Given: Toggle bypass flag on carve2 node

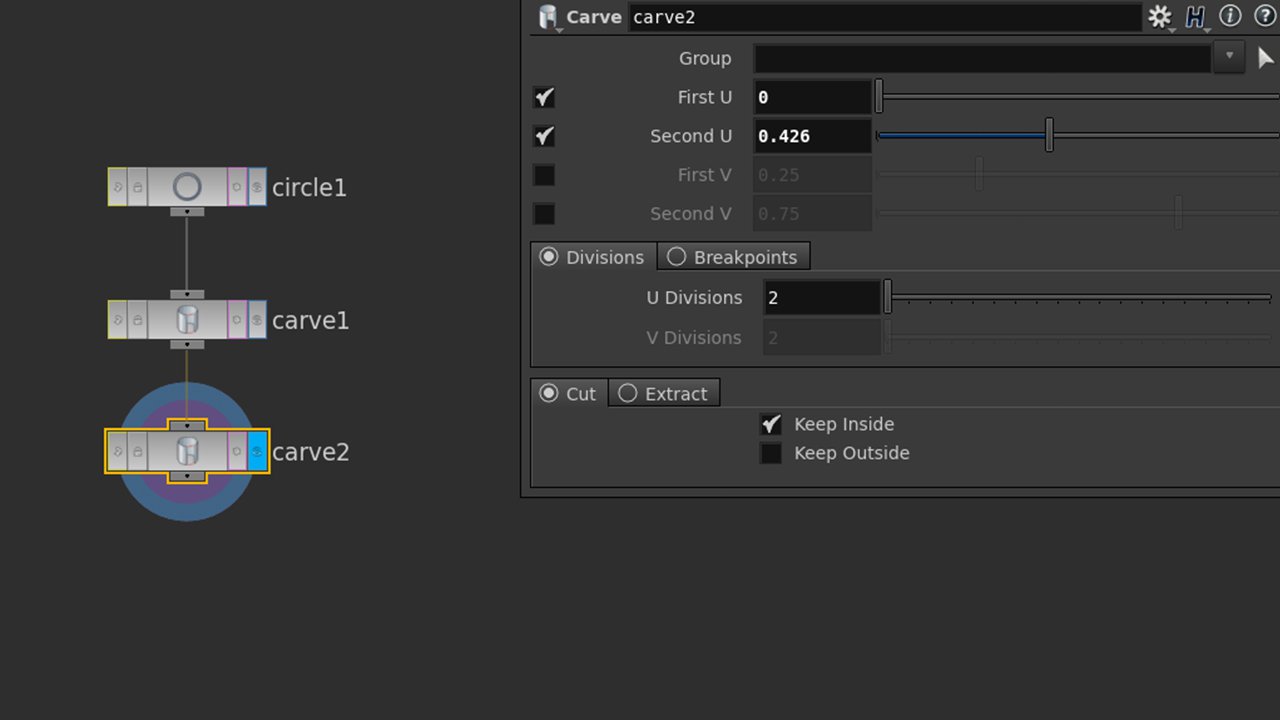Looking at the screenshot, I should pos(118,452).
